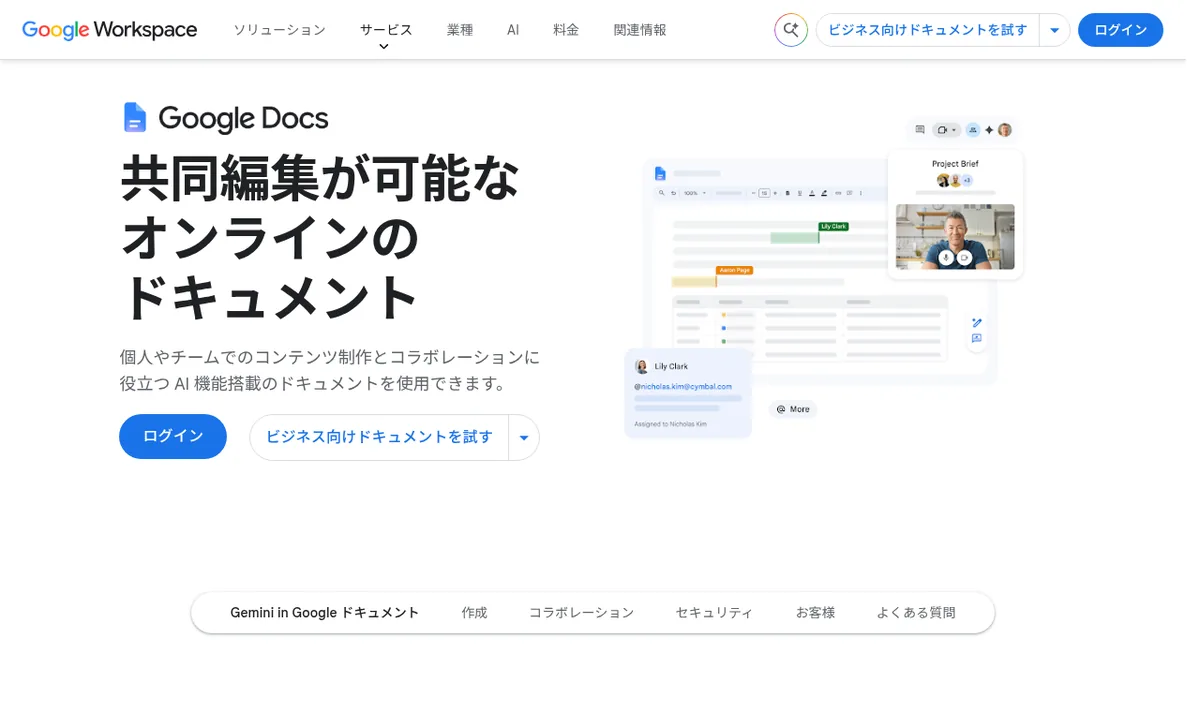Open the AI menu in the header
This screenshot has width=1200, height=712.
[513, 30]
